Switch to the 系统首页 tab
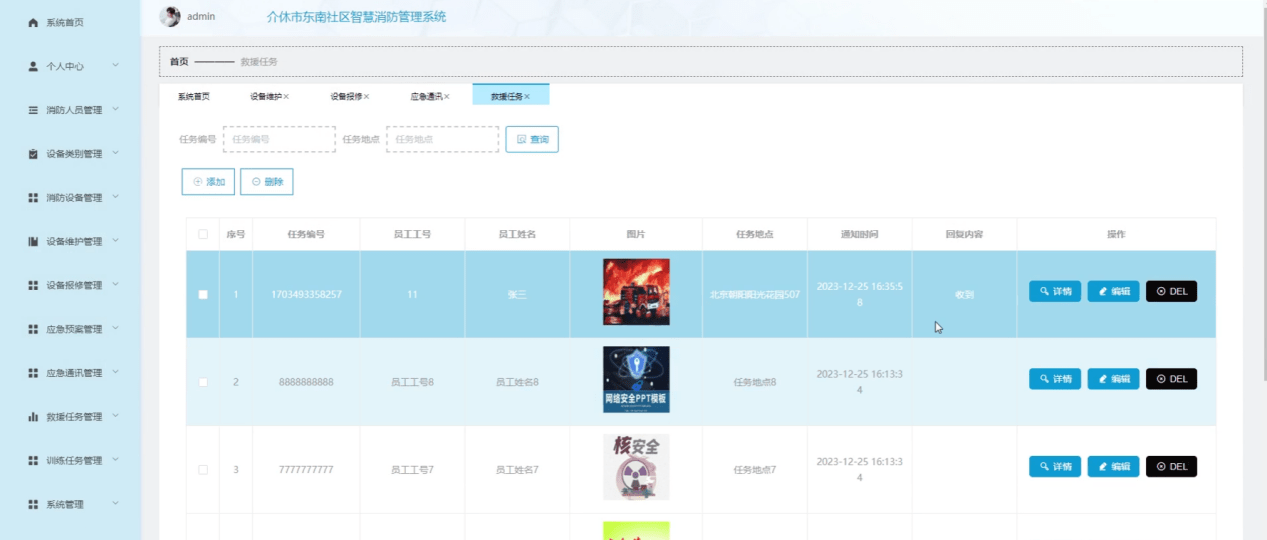Viewport: 1267px width, 540px height. (x=194, y=97)
